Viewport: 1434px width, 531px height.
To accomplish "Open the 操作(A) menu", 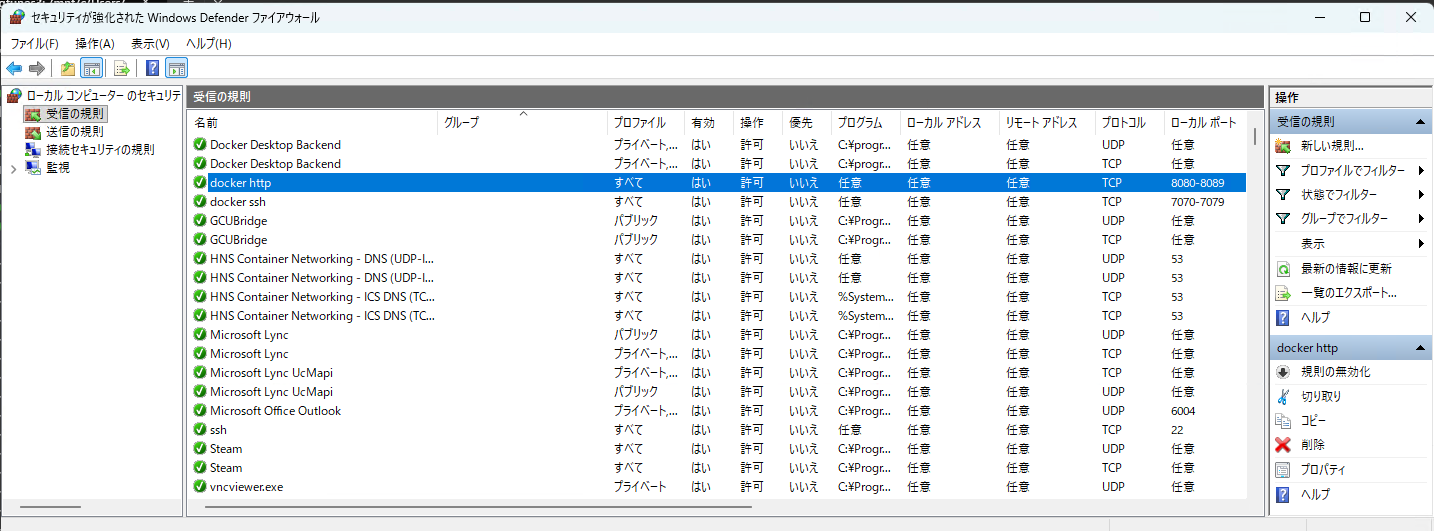I will 95,44.
